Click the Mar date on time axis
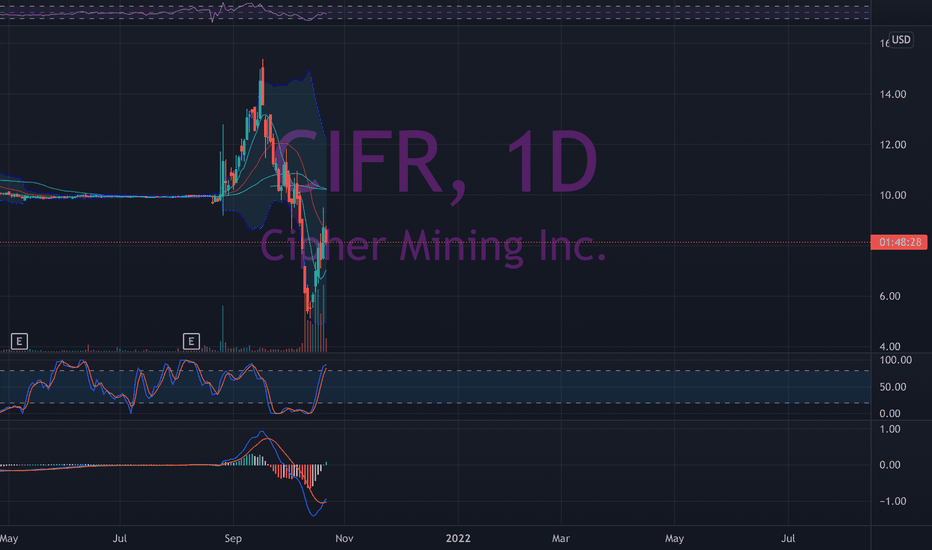This screenshot has height=550, width=932. coord(561,538)
